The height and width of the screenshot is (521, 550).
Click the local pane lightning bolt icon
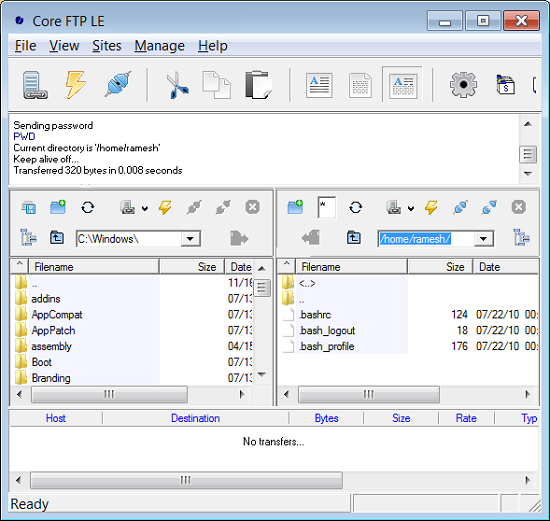(x=165, y=207)
